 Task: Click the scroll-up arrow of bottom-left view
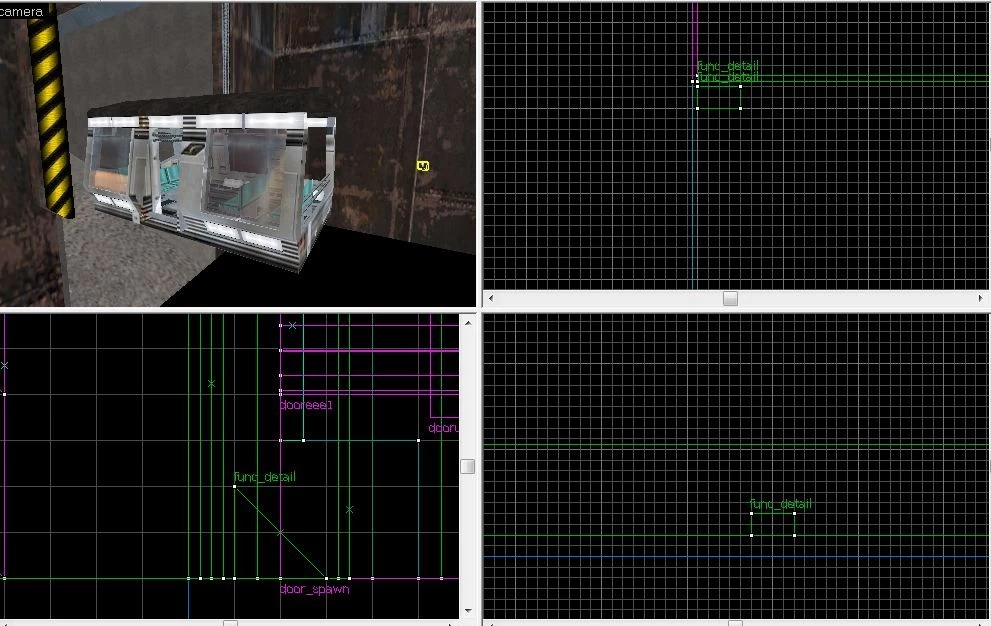(468, 323)
